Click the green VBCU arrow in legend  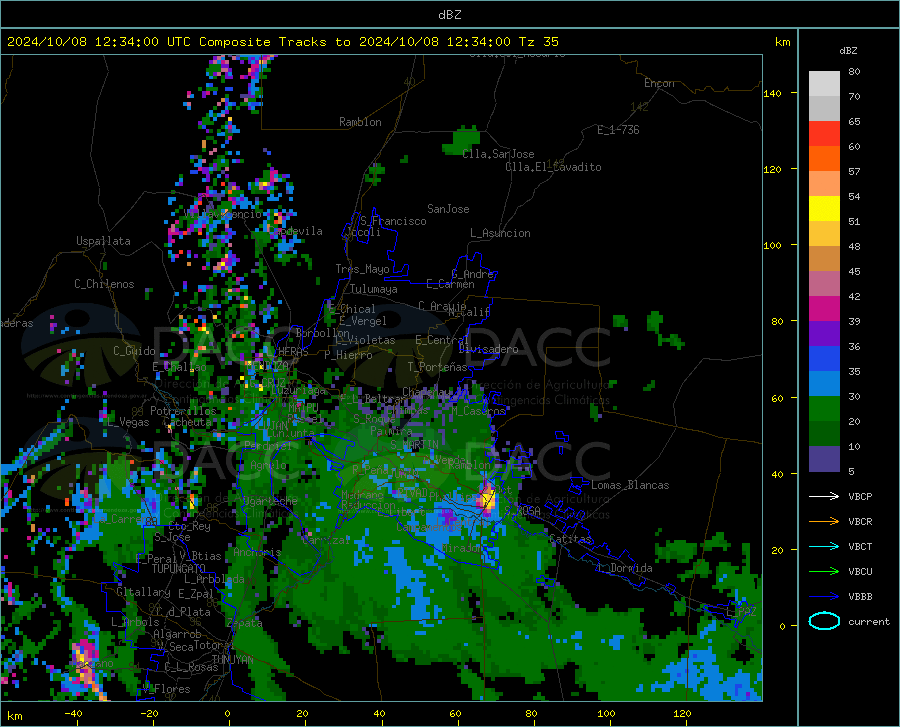tap(824, 572)
